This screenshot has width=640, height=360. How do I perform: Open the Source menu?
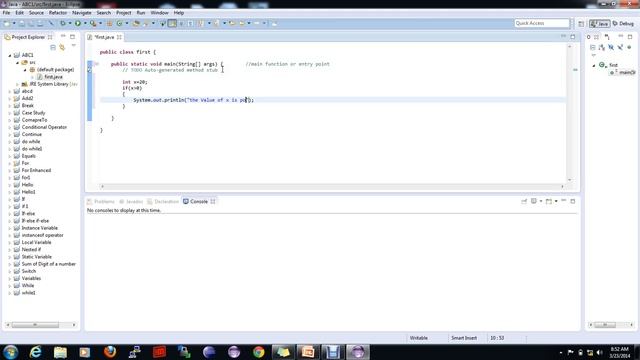[x=36, y=13]
